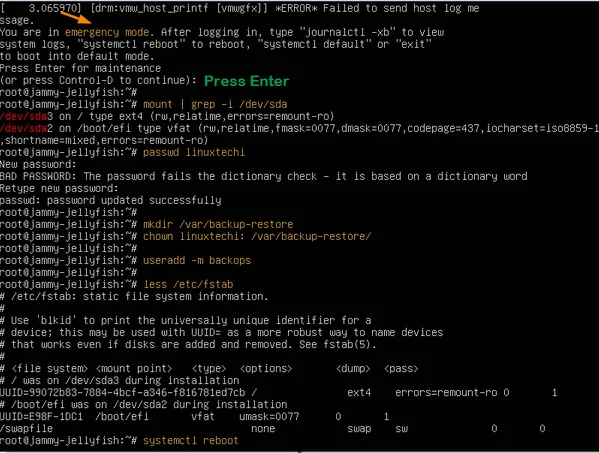Viewport: 599px width, 453px height.
Task: Click the 'mkdir /var/backup-restore' command
Action: [218, 225]
